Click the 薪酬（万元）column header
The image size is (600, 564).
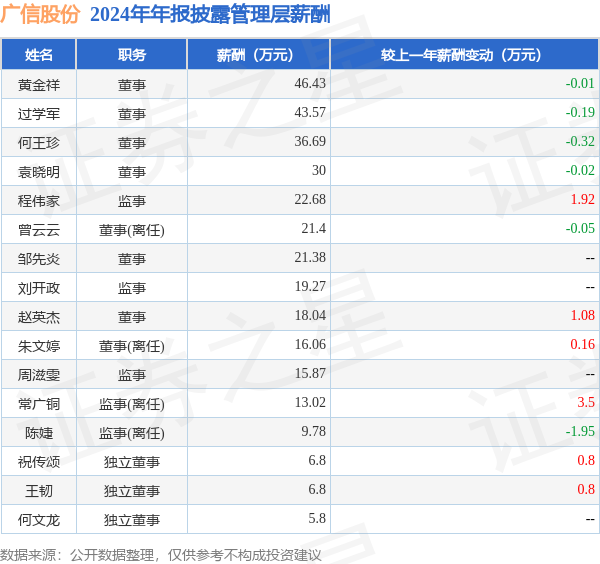click(x=258, y=55)
